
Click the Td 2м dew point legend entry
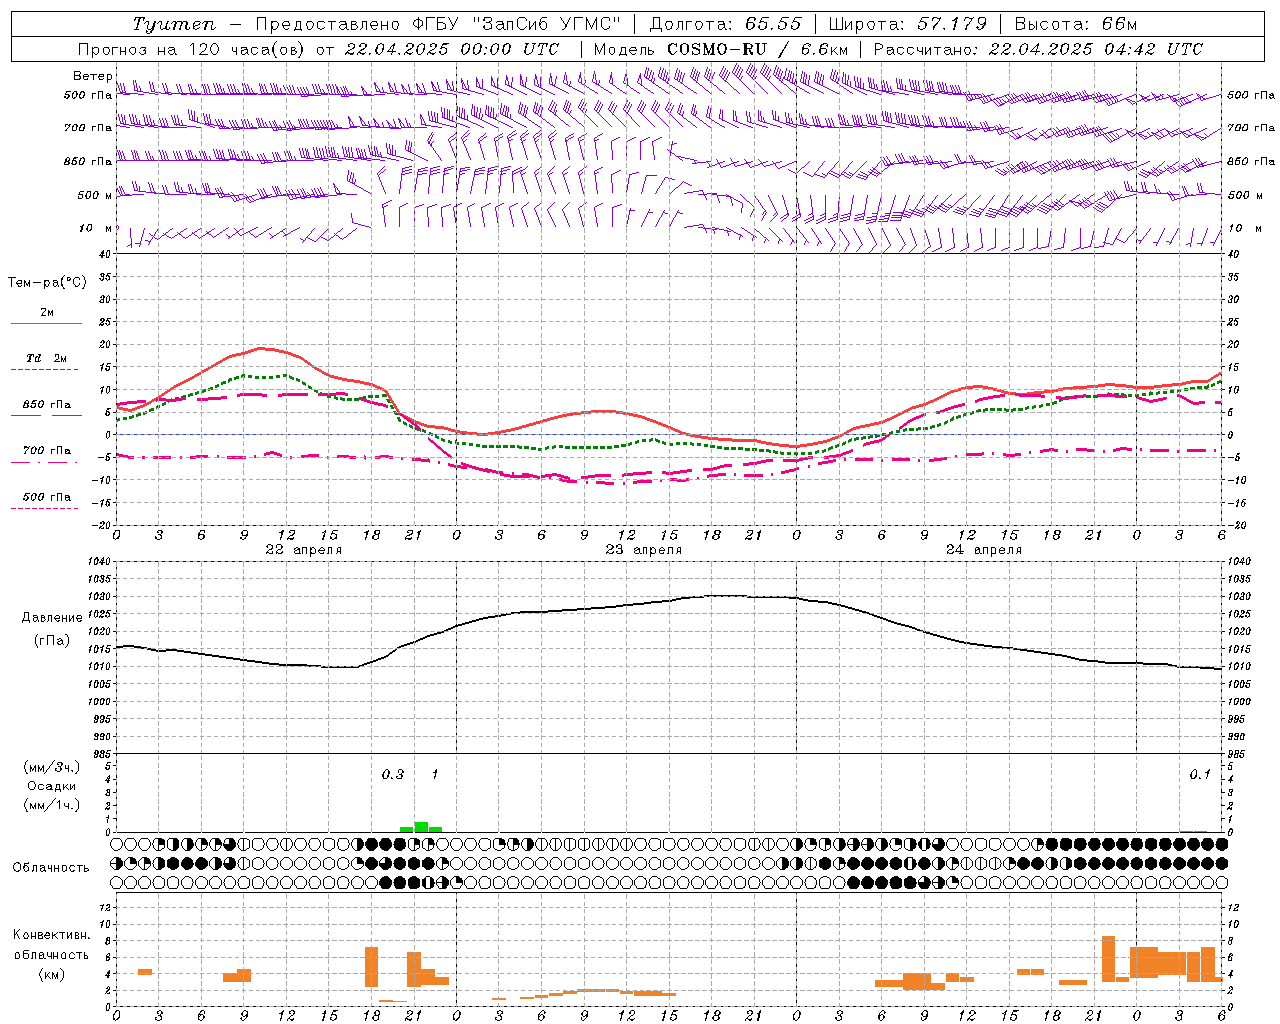46,358
